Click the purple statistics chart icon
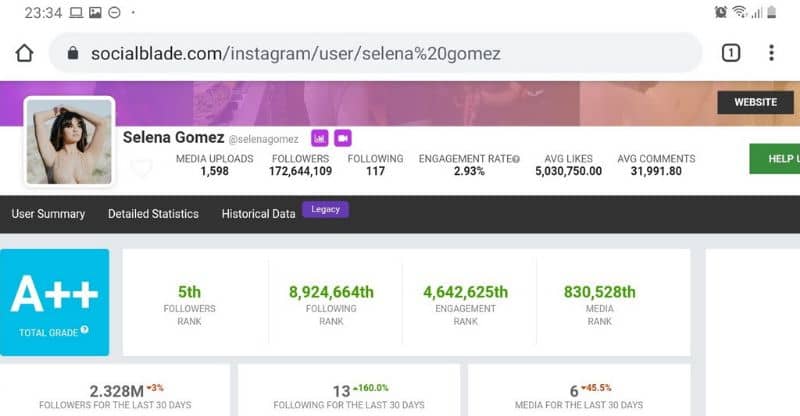This screenshot has width=800, height=416. [x=320, y=138]
